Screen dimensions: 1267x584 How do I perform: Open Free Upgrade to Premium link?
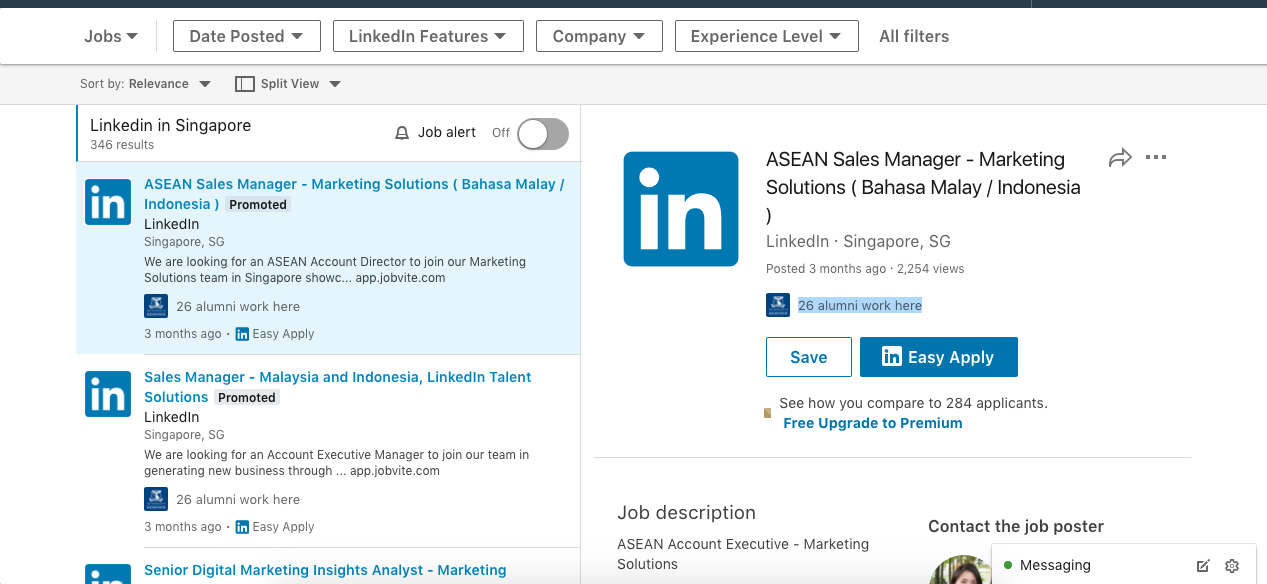click(873, 423)
